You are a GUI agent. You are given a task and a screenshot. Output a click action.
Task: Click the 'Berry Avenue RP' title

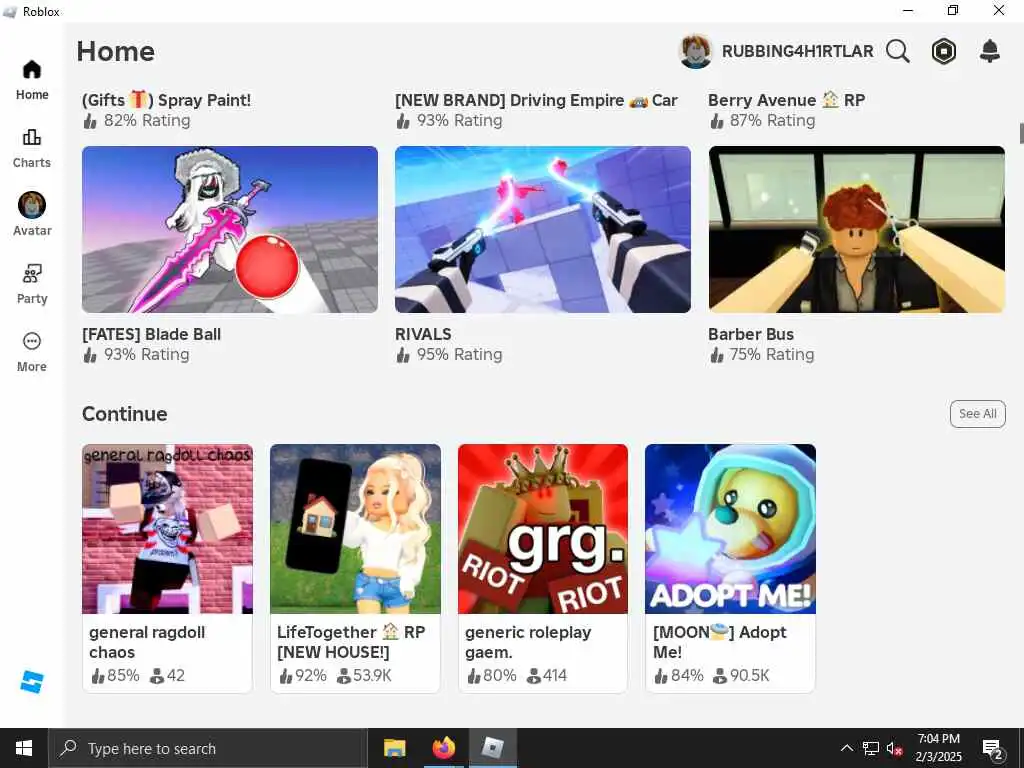click(x=786, y=100)
